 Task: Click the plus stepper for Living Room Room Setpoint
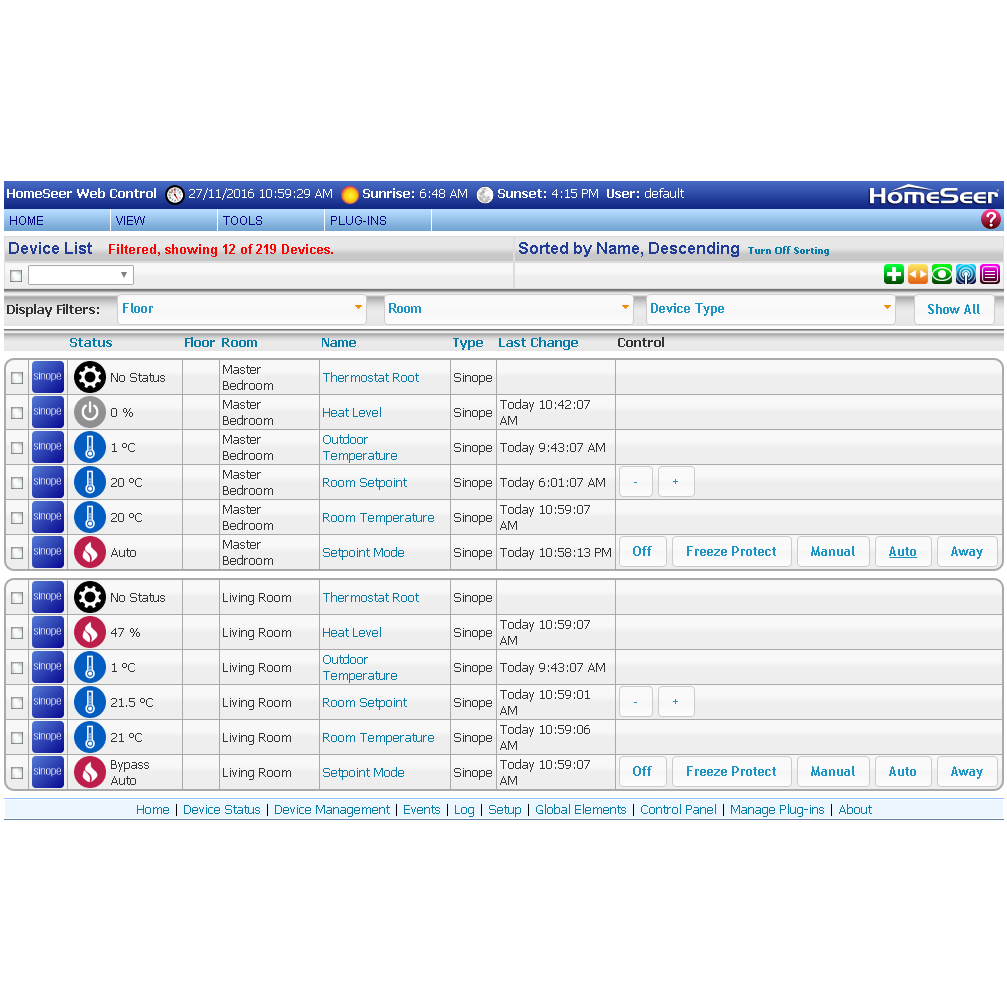pos(675,701)
